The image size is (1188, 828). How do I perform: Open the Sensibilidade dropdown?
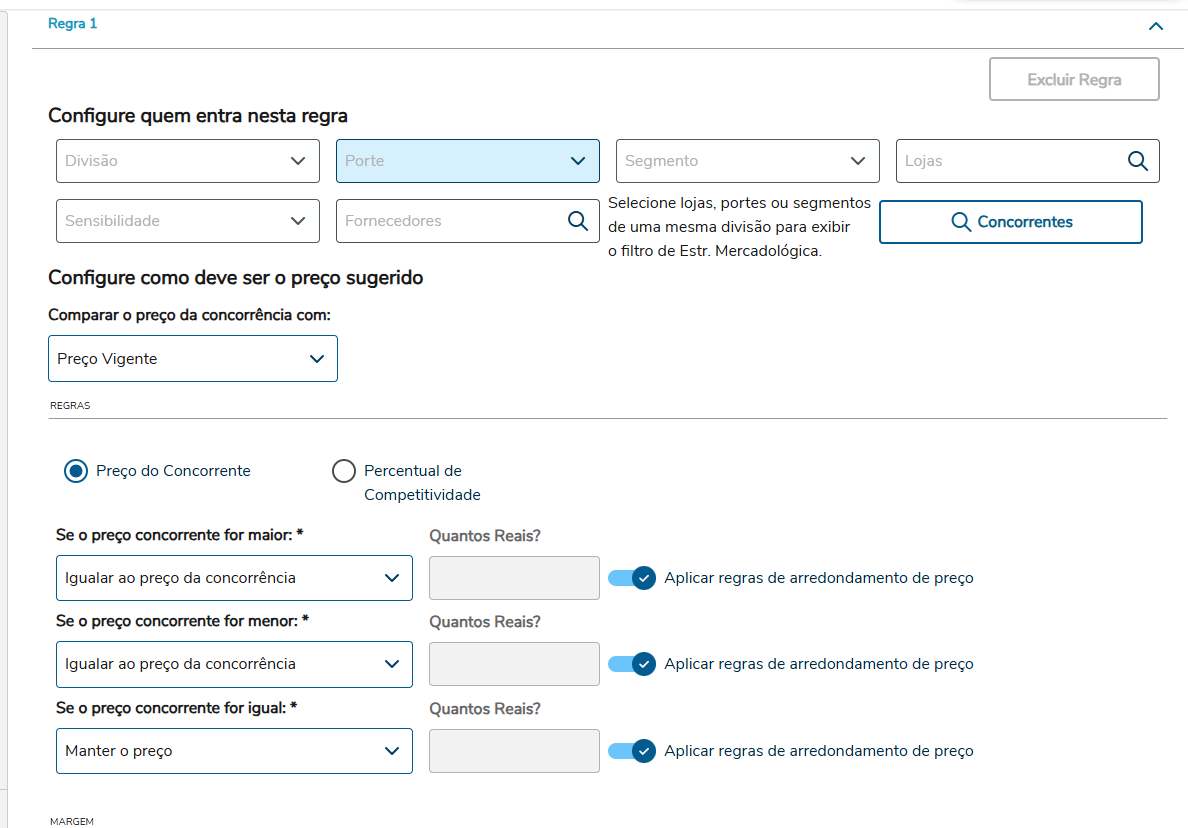point(188,221)
